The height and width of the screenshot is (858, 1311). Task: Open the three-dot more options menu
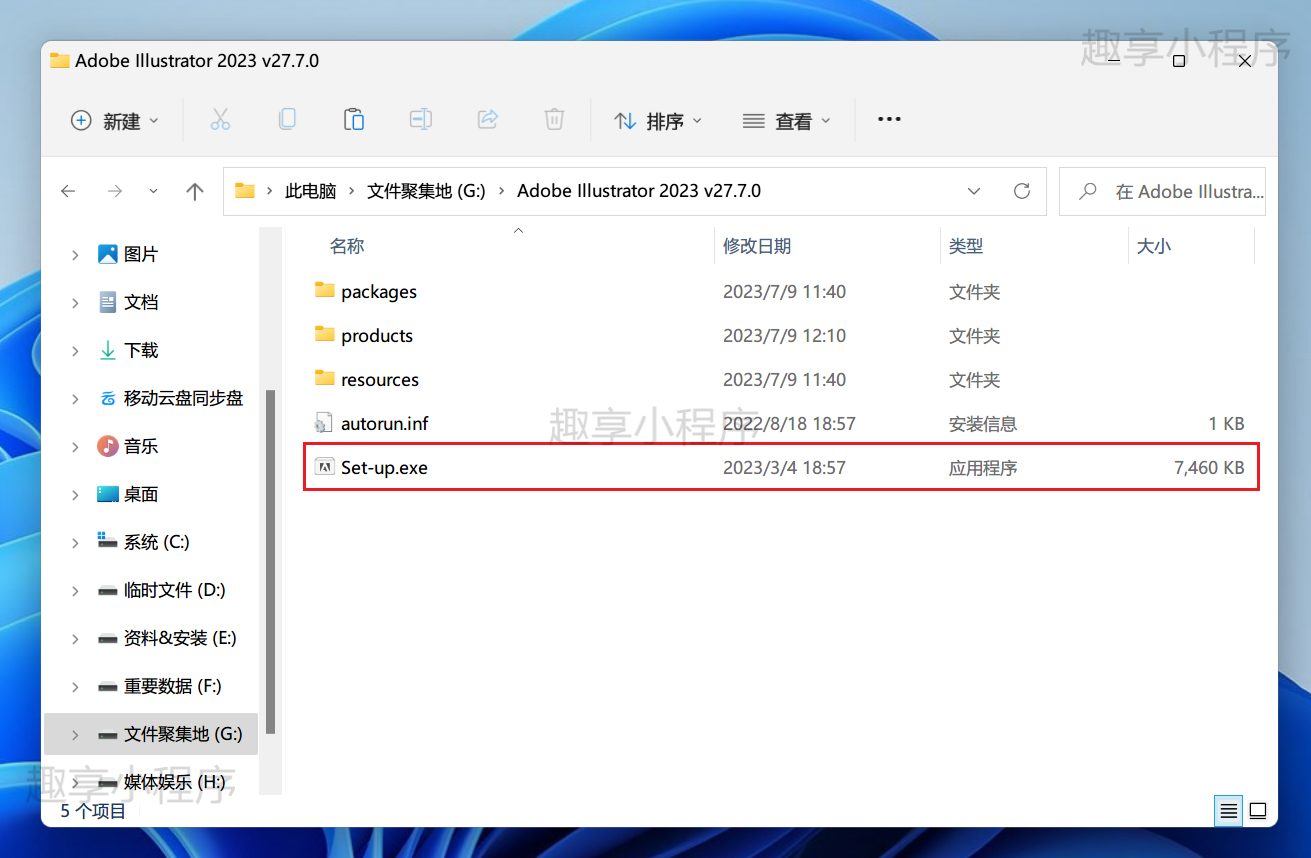(x=889, y=119)
